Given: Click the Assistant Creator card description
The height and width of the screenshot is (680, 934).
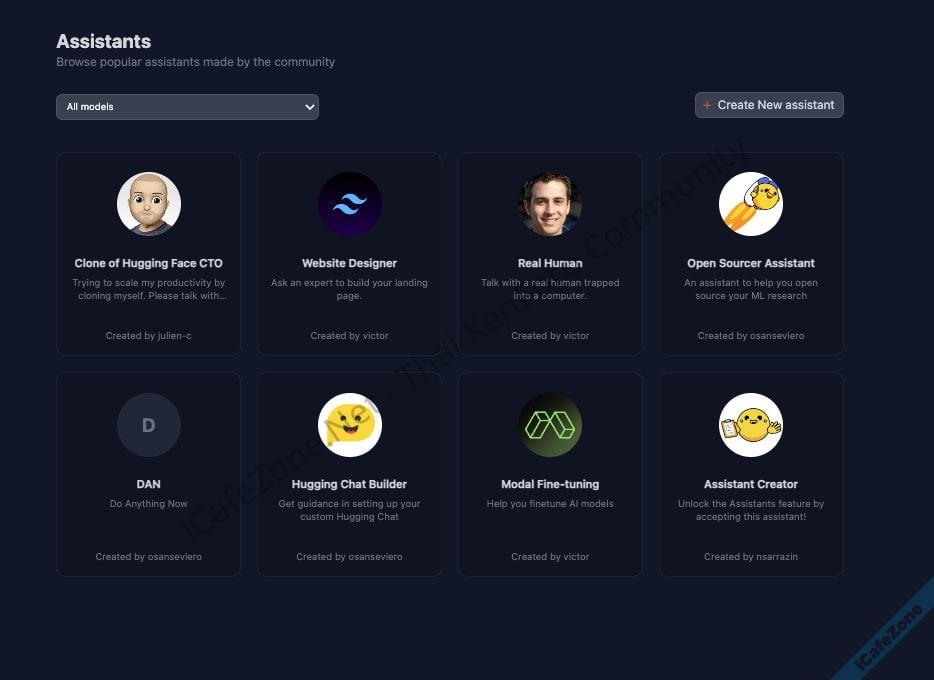Looking at the screenshot, I should pos(751,510).
